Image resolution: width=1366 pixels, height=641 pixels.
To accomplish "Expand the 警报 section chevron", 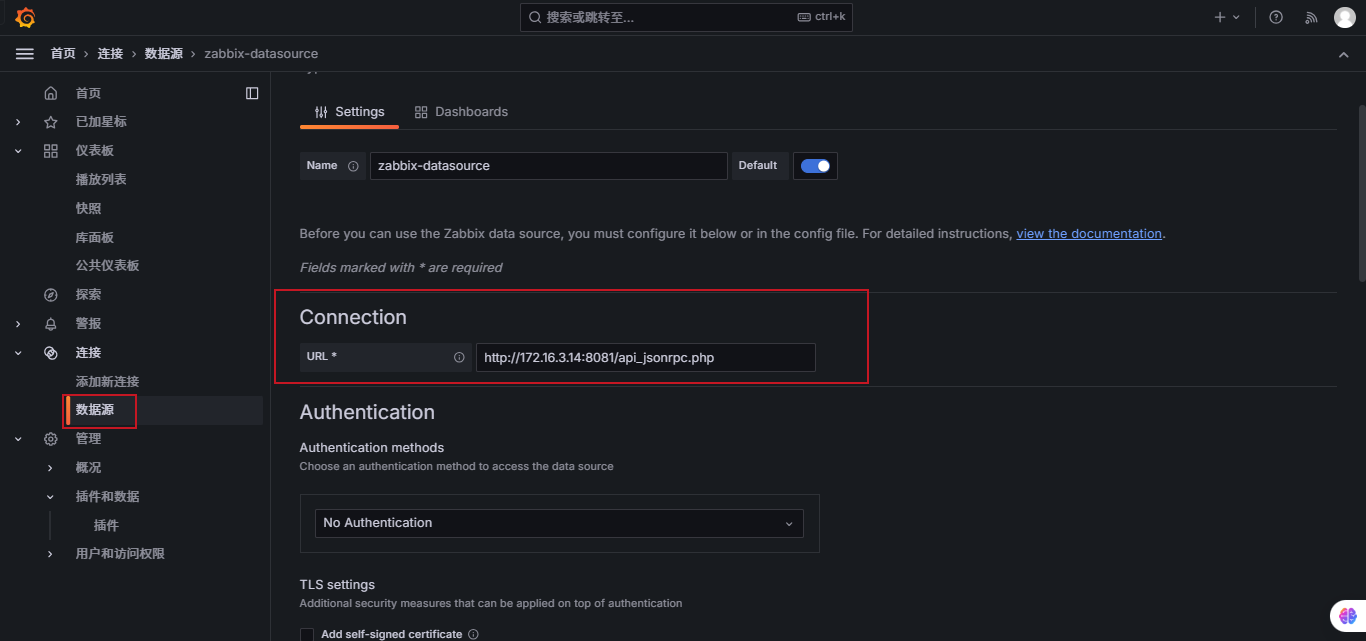I will pyautogui.click(x=17, y=324).
